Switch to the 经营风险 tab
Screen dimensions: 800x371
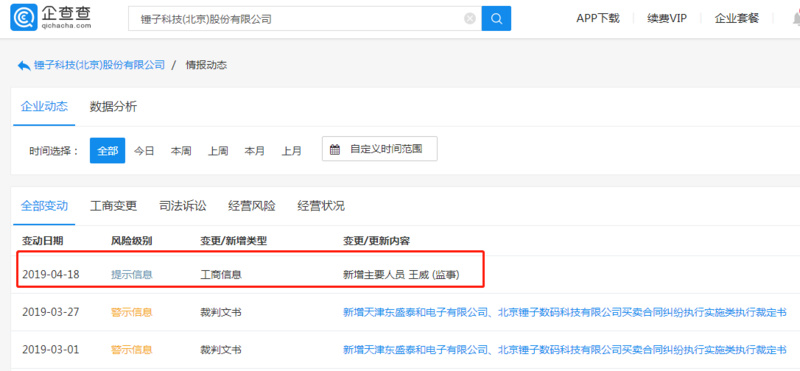252,206
